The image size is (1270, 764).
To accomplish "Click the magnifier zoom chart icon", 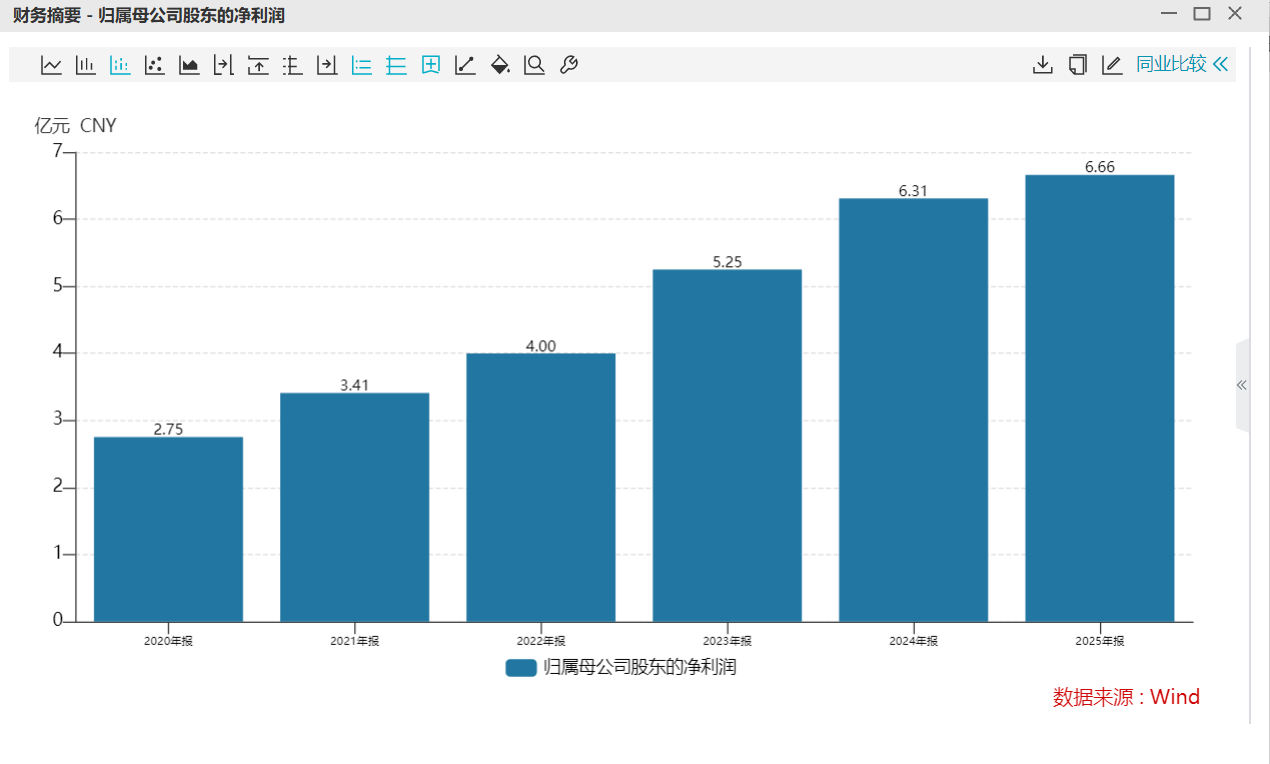I will coord(535,65).
